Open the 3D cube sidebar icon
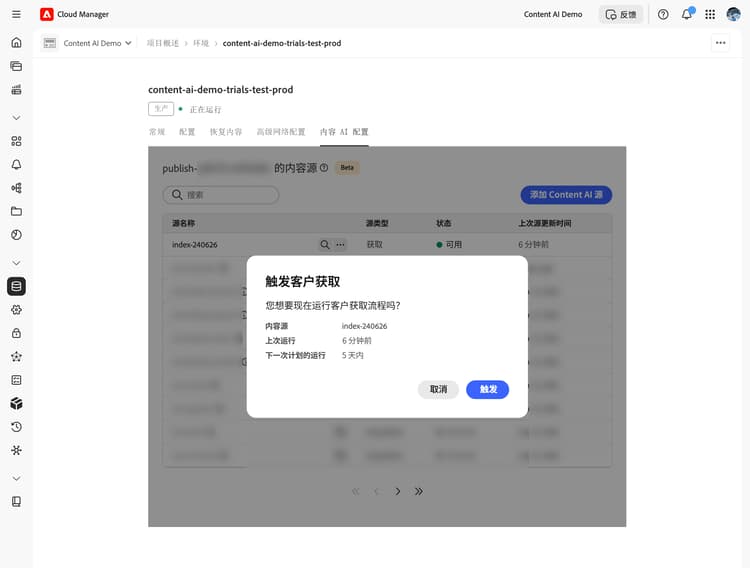The width and height of the screenshot is (750, 568). pos(16,404)
